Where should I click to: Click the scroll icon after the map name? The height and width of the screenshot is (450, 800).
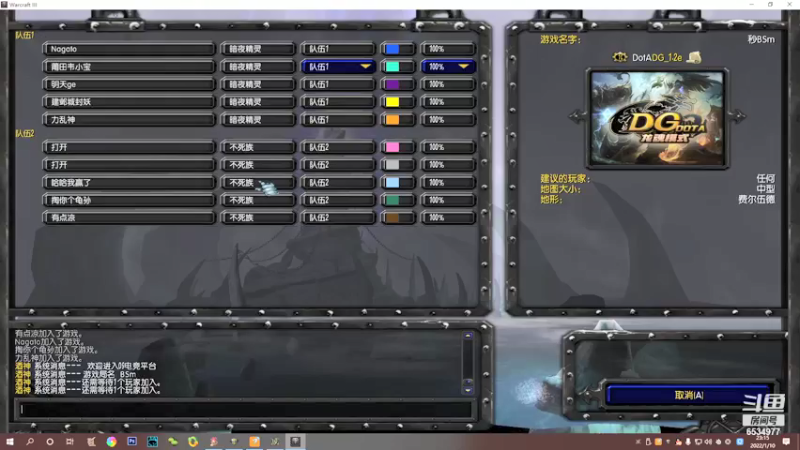pos(694,57)
